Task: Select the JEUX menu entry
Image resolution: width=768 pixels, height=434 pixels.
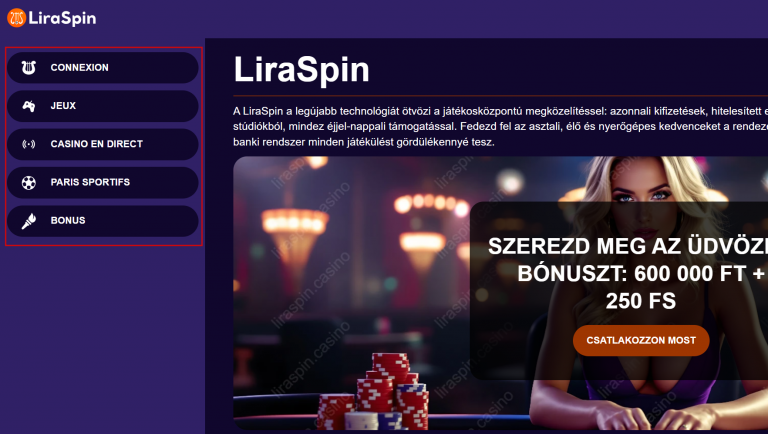Action: click(x=102, y=106)
